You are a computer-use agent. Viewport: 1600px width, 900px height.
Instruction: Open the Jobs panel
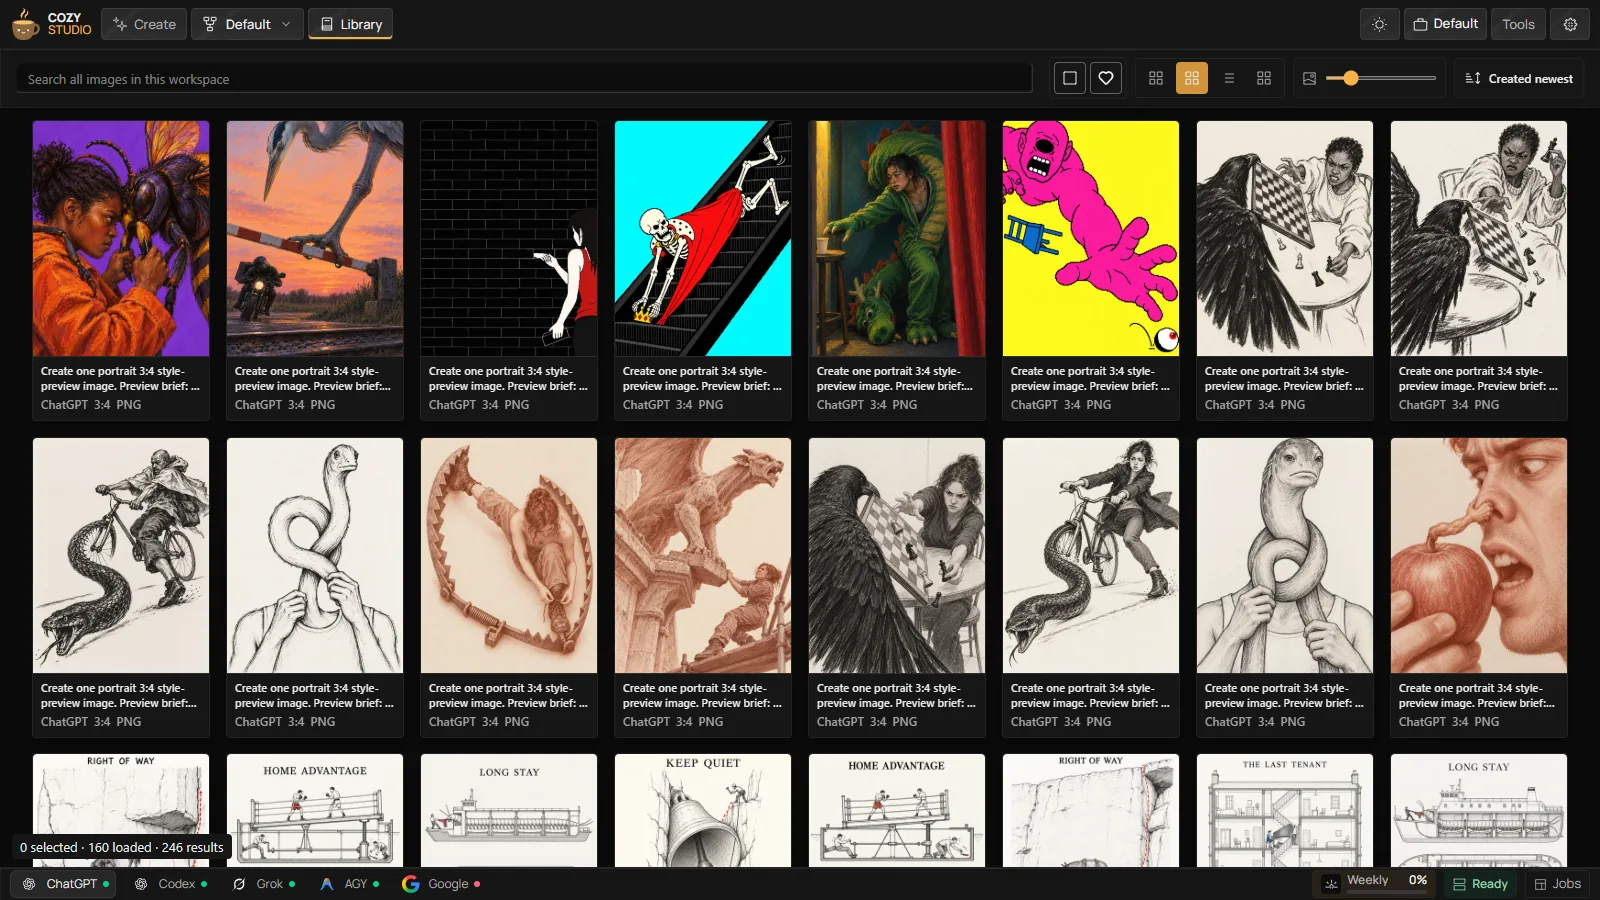pos(1557,884)
